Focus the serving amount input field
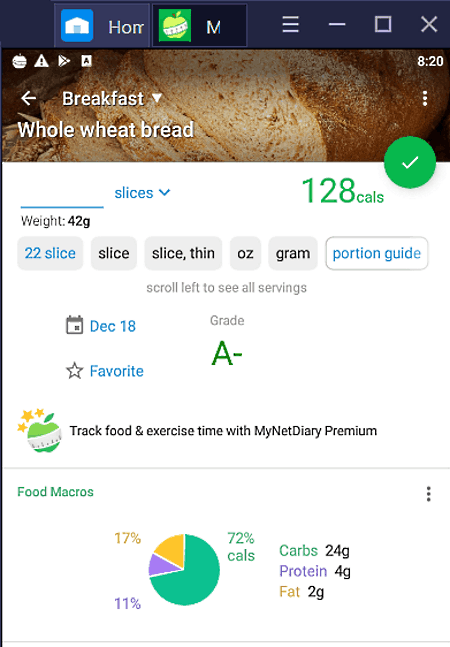The width and height of the screenshot is (450, 647). (x=62, y=194)
